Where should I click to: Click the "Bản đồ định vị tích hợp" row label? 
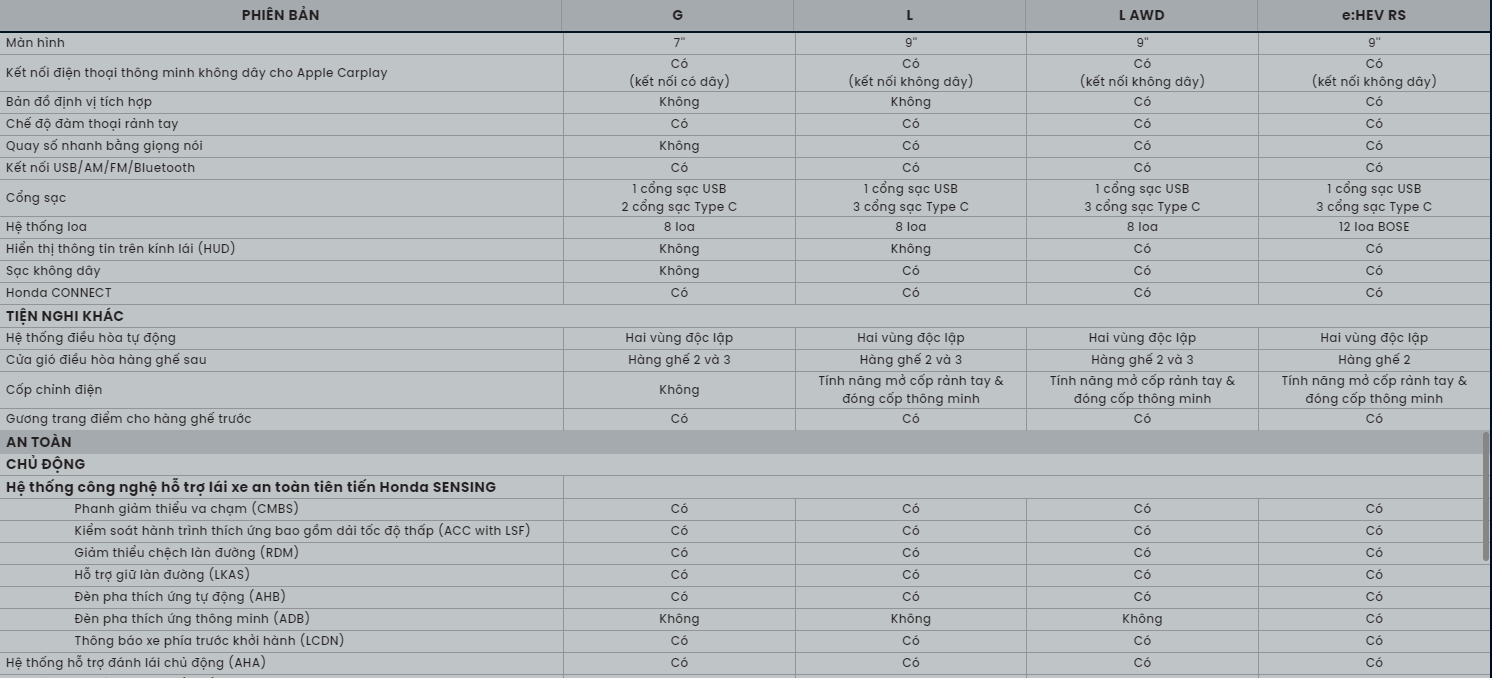[x=79, y=102]
